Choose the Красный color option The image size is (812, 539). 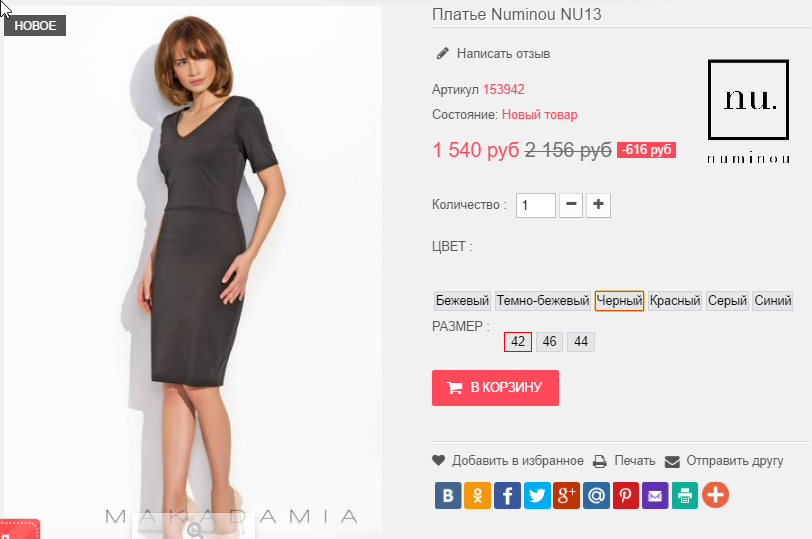click(x=675, y=301)
